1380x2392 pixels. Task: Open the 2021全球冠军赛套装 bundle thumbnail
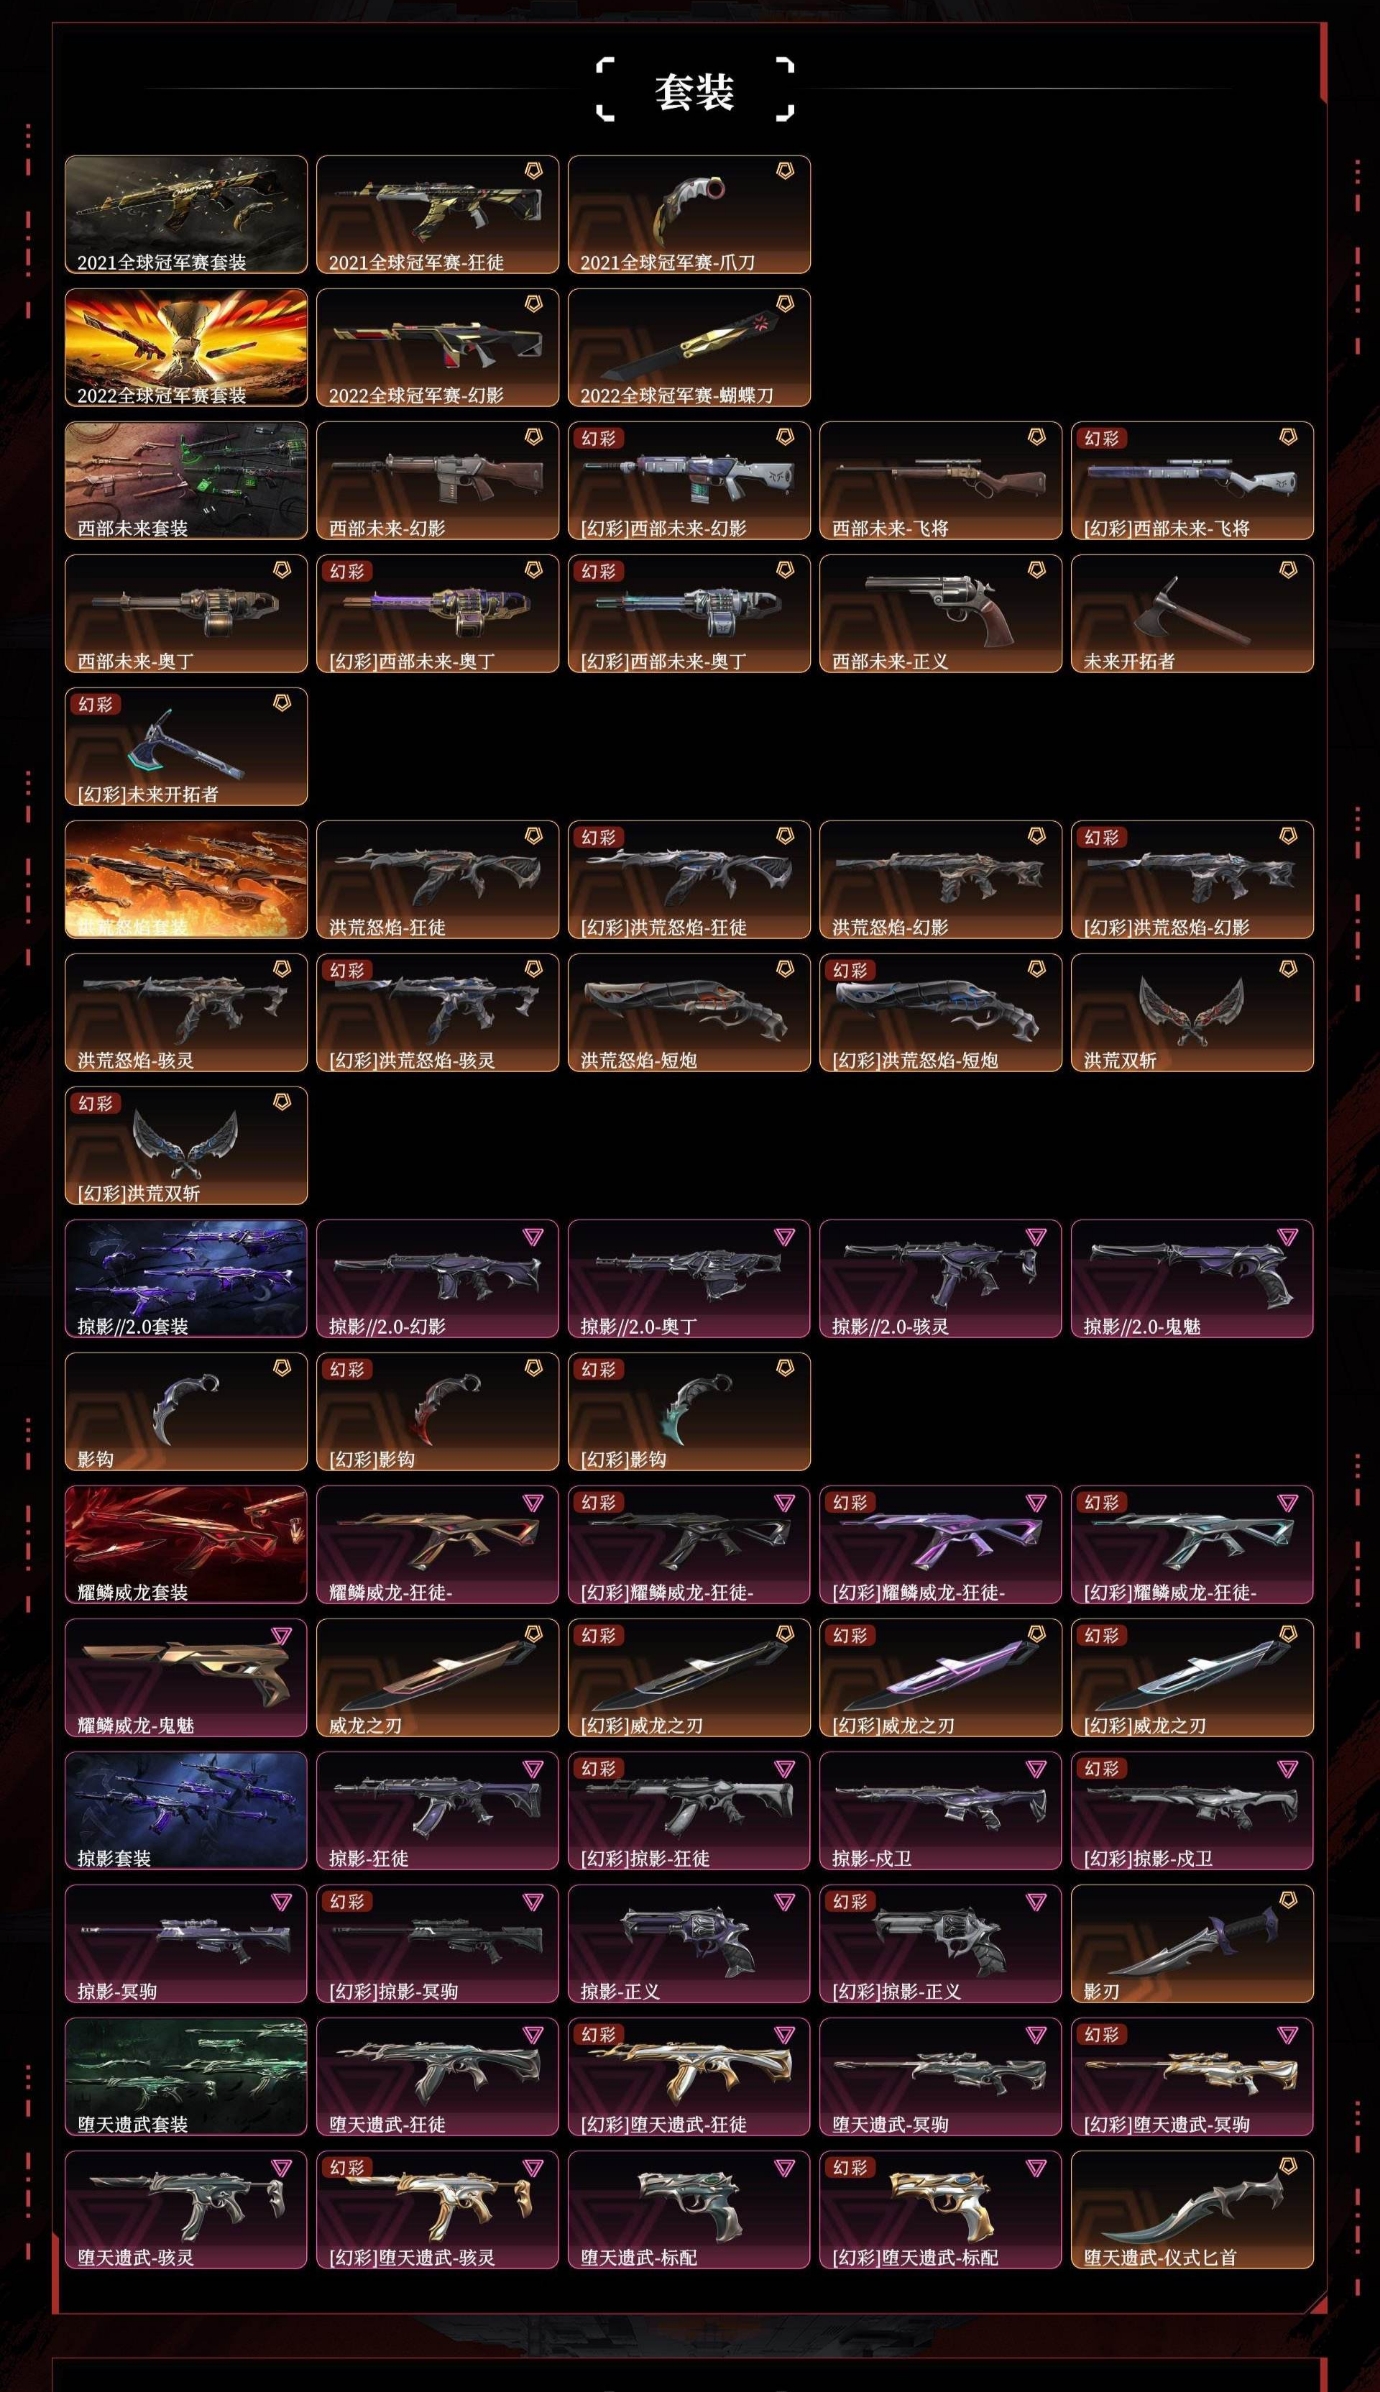pyautogui.click(x=186, y=214)
